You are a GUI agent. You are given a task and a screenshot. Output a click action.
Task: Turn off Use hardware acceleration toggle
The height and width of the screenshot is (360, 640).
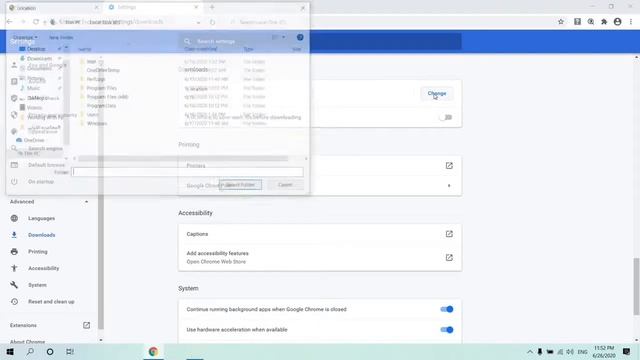(447, 329)
